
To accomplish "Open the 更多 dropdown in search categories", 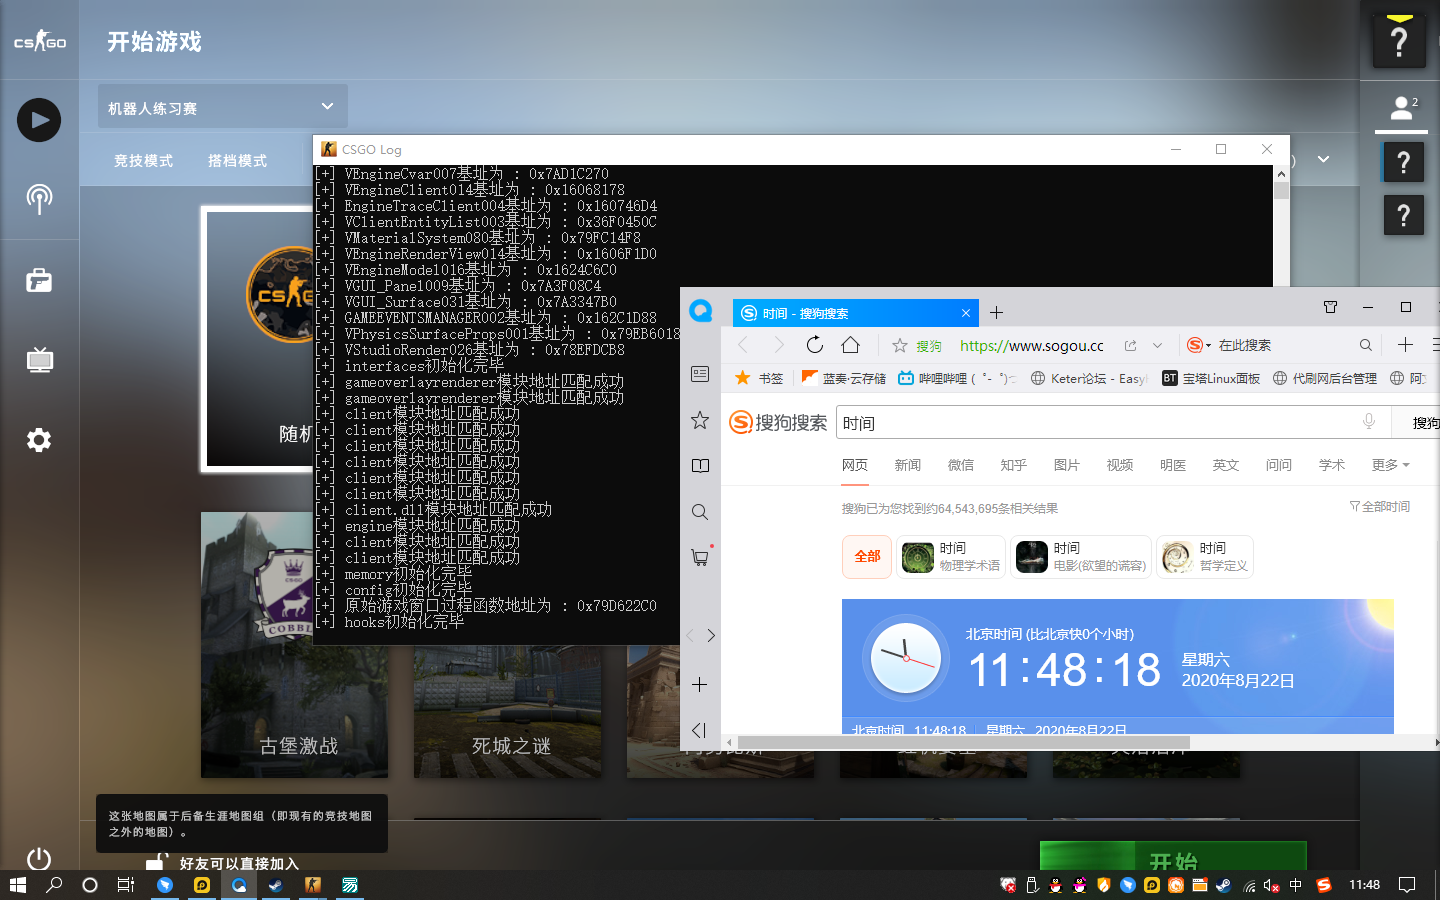I will 1390,465.
